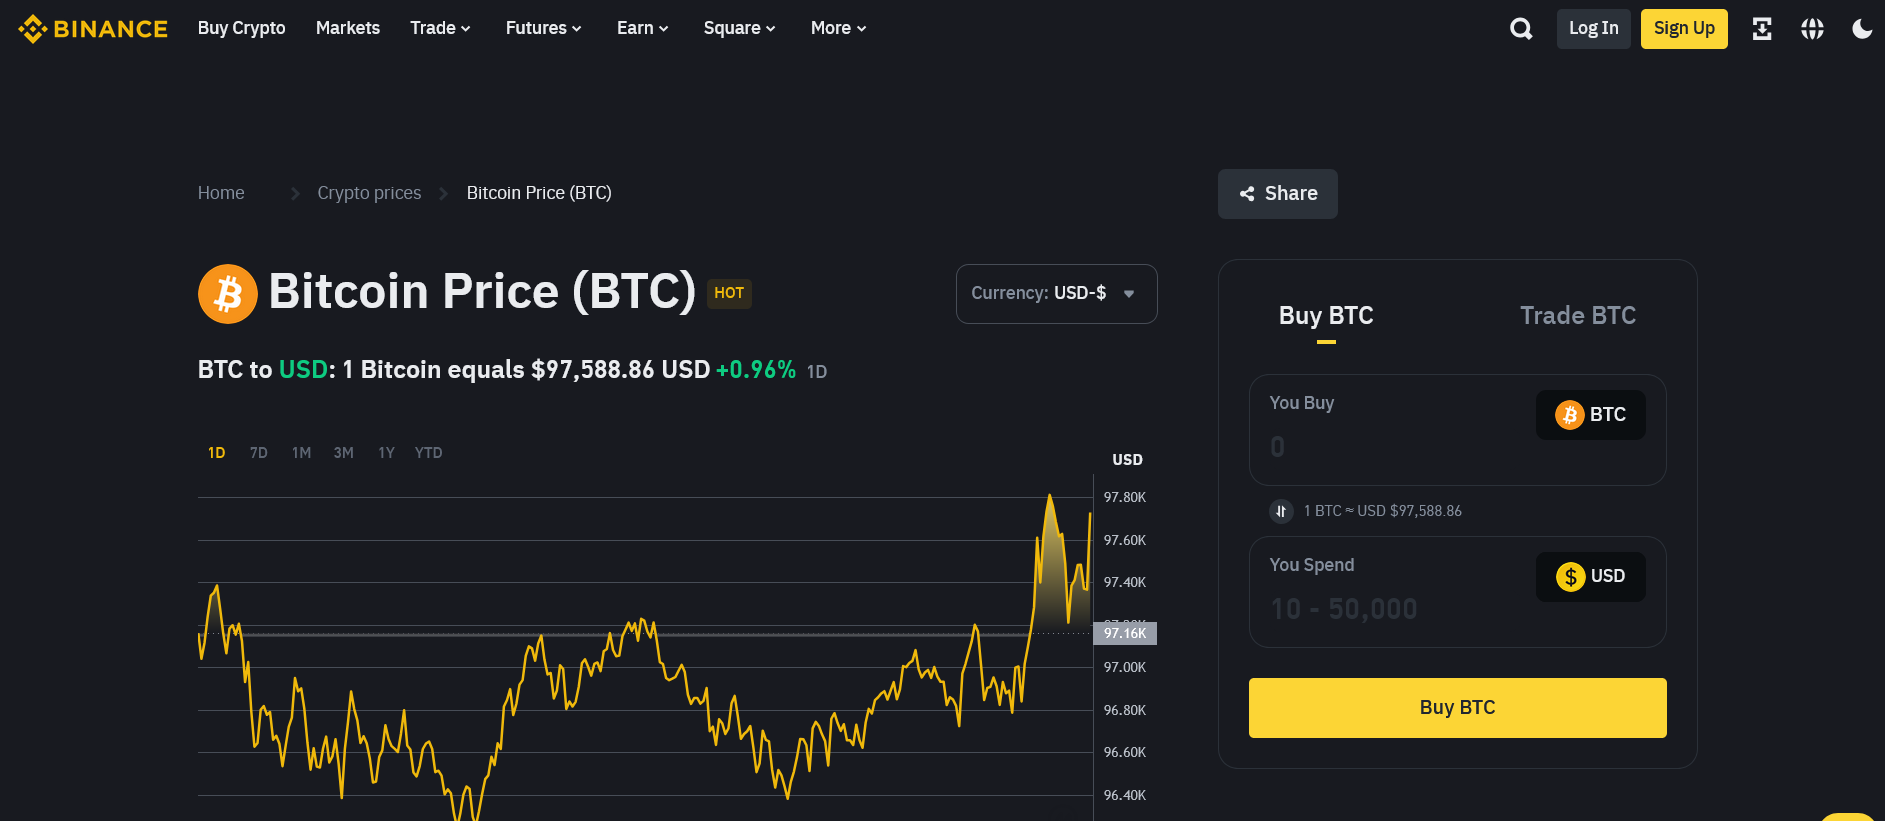Viewport: 1885px width, 821px height.
Task: Click the orange Bitcoin logo beside title
Action: coord(228,294)
